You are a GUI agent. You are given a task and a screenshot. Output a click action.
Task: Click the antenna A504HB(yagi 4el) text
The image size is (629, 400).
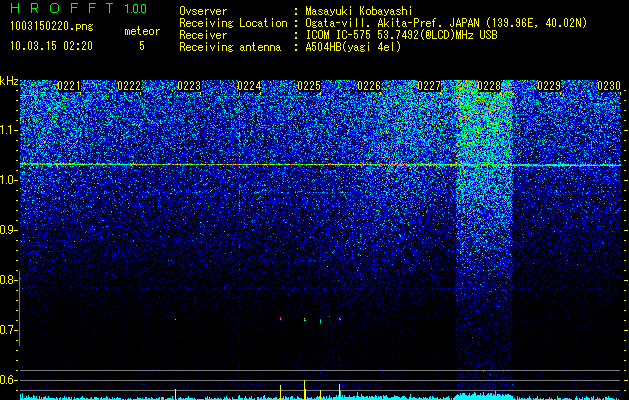point(353,47)
